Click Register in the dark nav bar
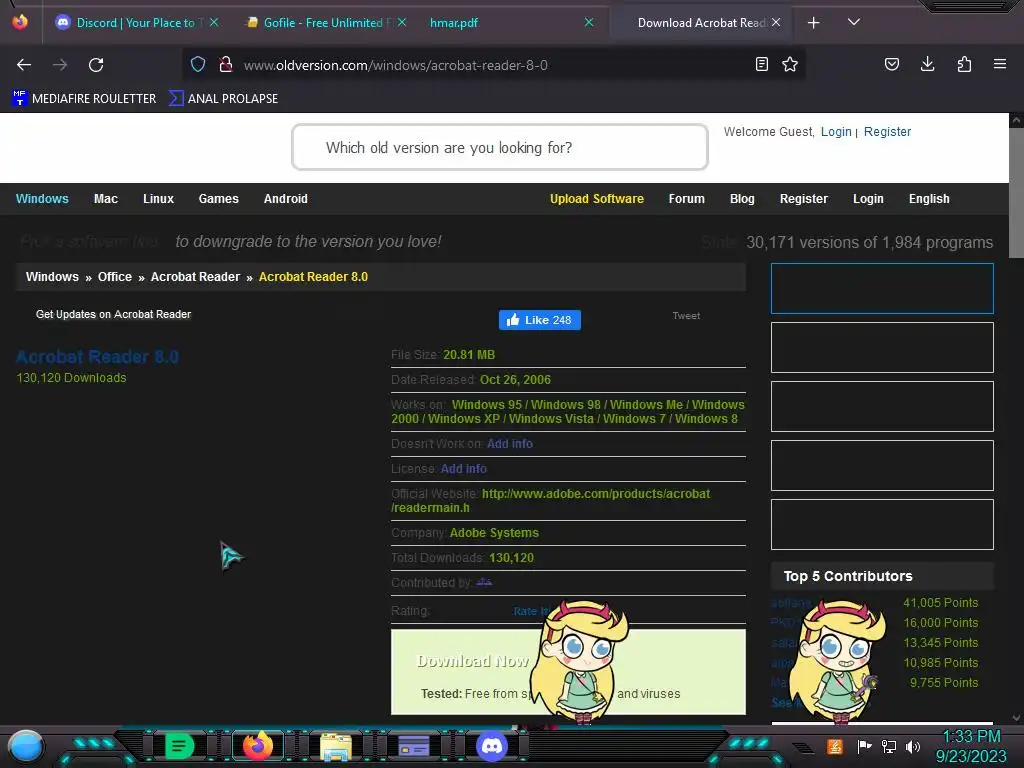The width and height of the screenshot is (1024, 768). pyautogui.click(x=803, y=199)
